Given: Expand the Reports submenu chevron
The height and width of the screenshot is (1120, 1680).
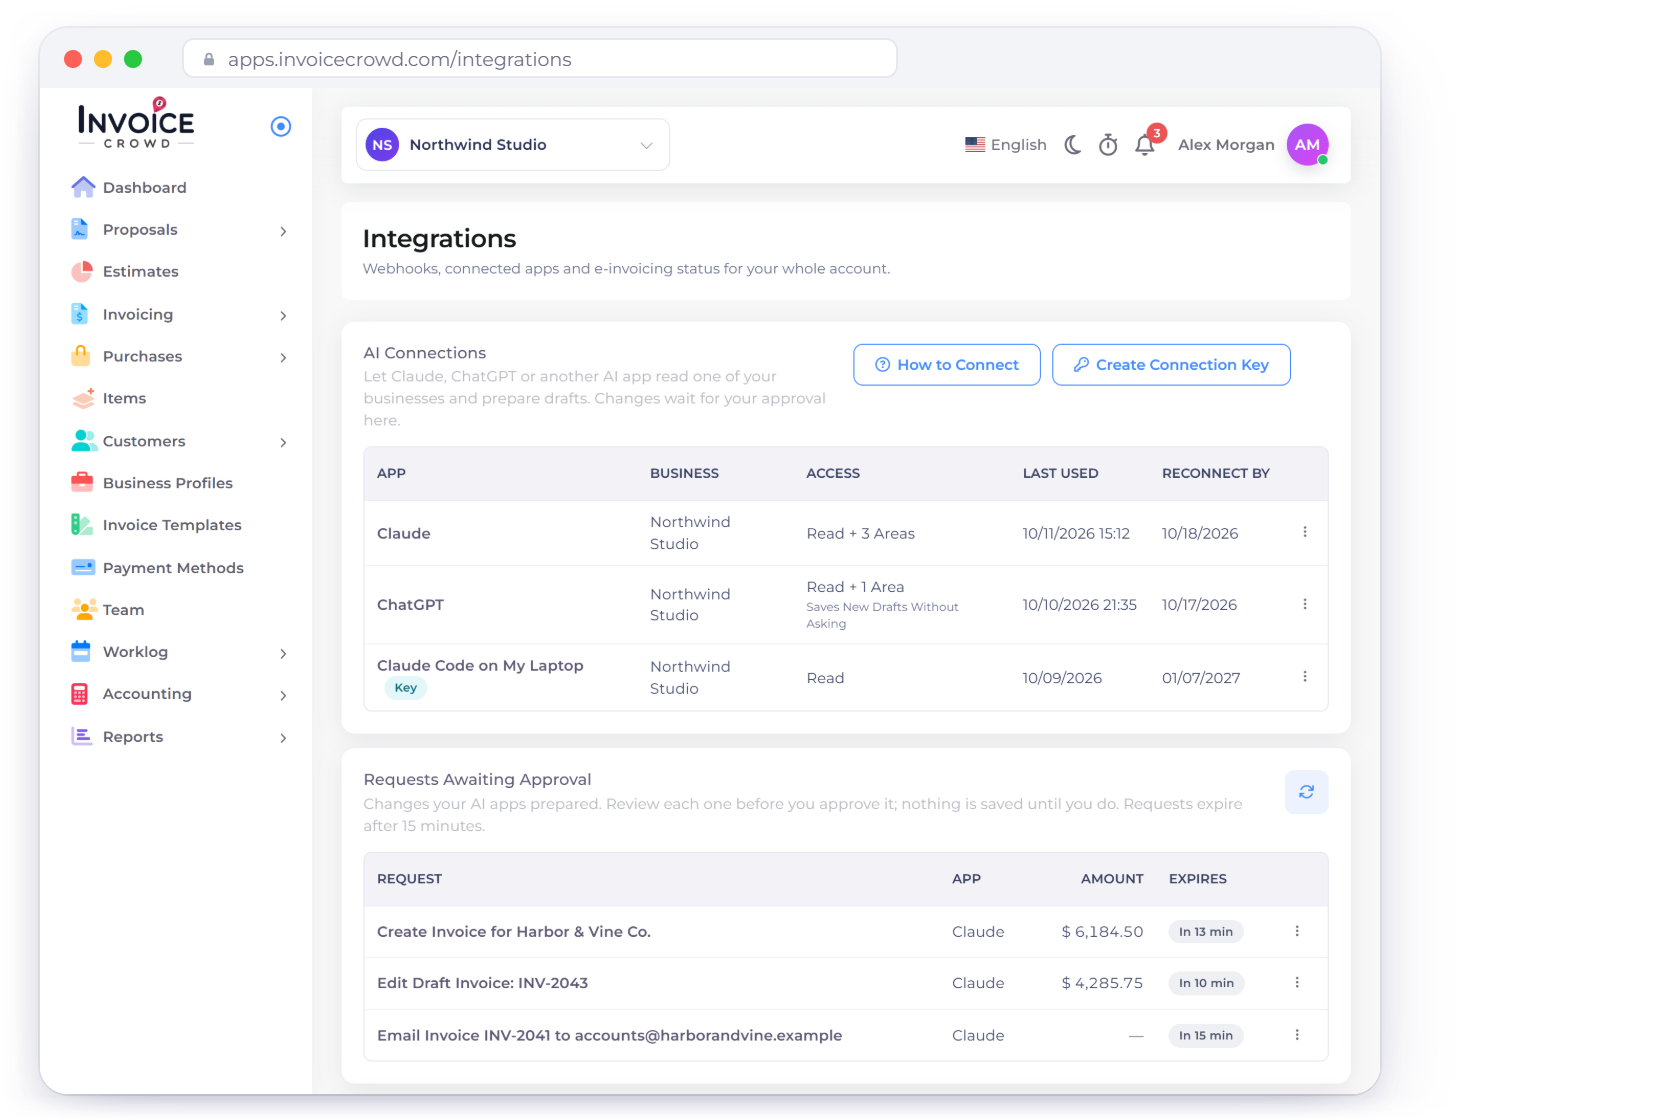Looking at the screenshot, I should 284,738.
